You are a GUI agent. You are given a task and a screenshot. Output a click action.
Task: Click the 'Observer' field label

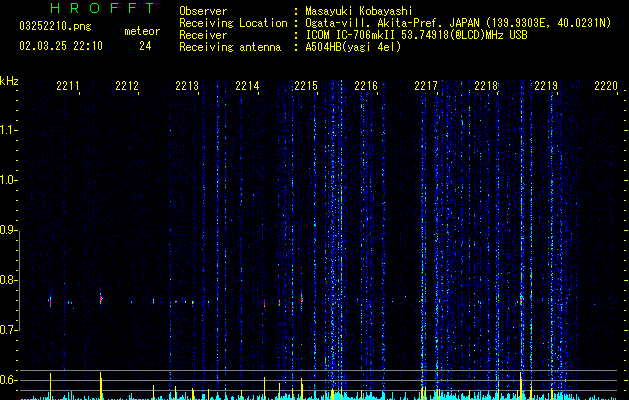(203, 11)
